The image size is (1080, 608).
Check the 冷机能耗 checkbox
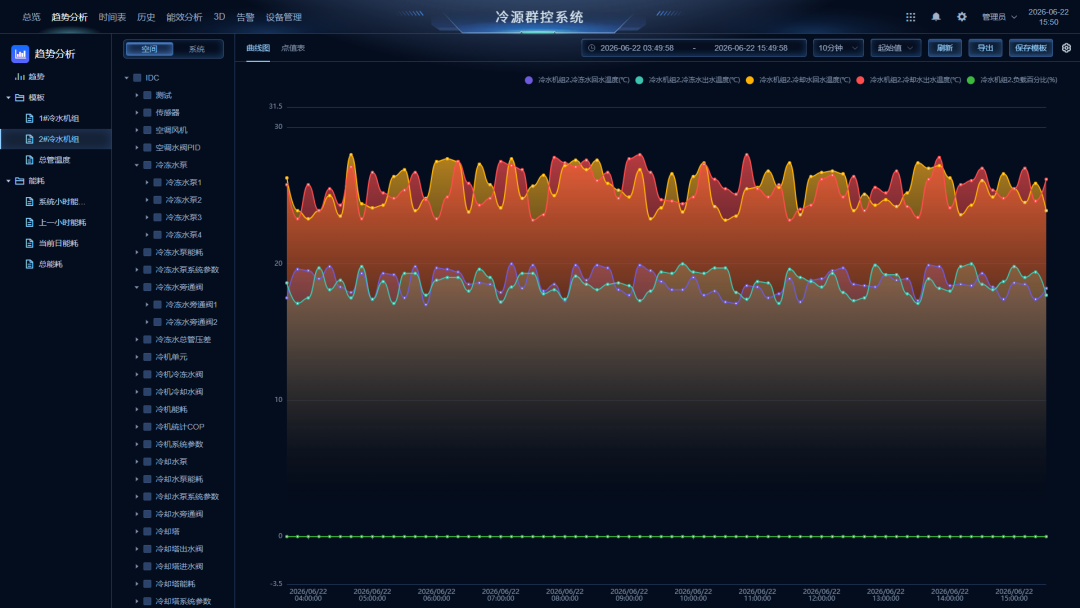tap(147, 410)
